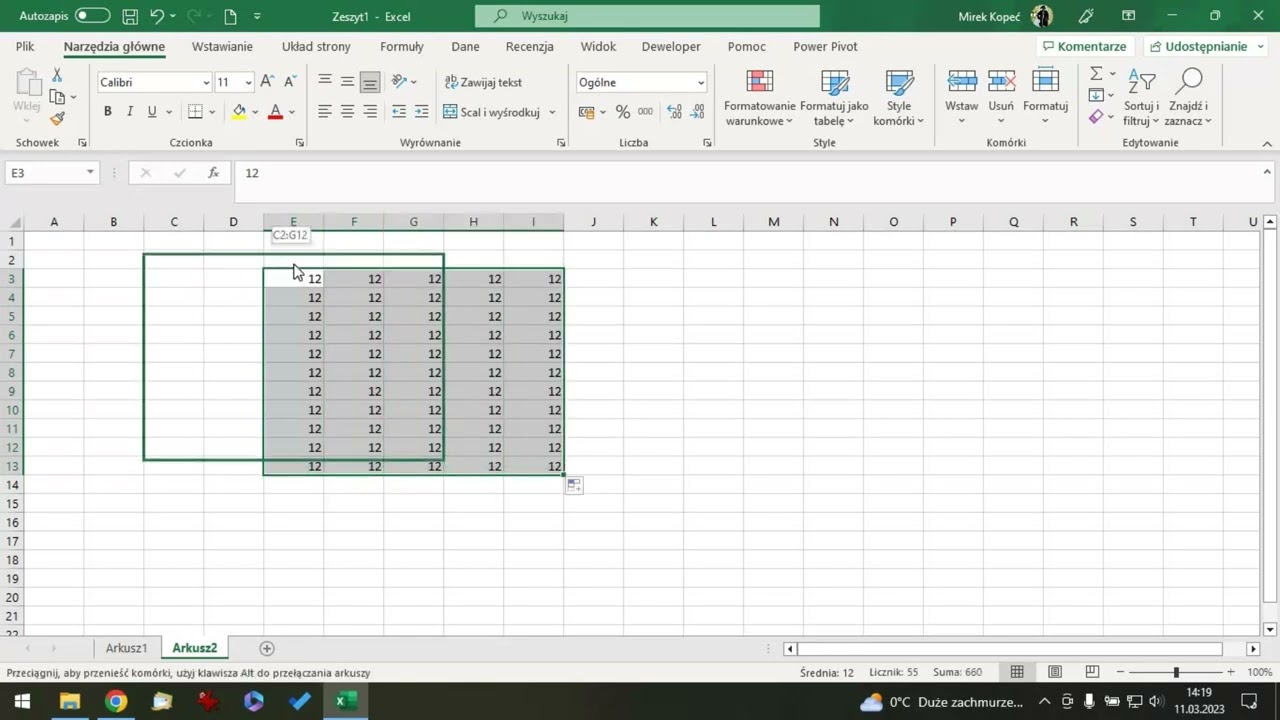Toggle underline formatting

(x=152, y=112)
